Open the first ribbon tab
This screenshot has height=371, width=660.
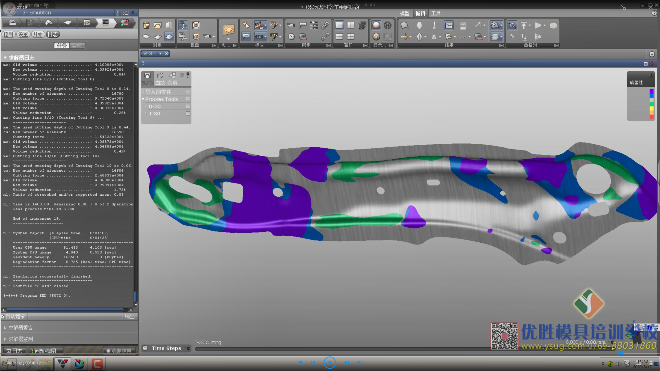(x=405, y=13)
